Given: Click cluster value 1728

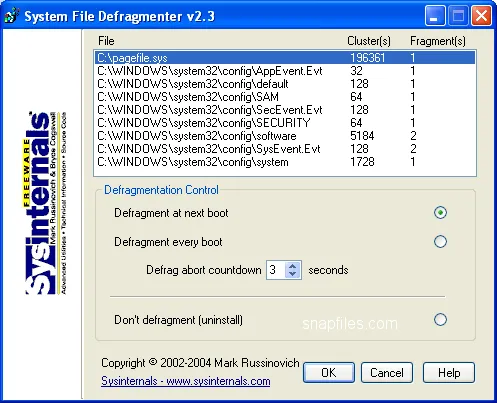Looking at the screenshot, I should [x=362, y=162].
